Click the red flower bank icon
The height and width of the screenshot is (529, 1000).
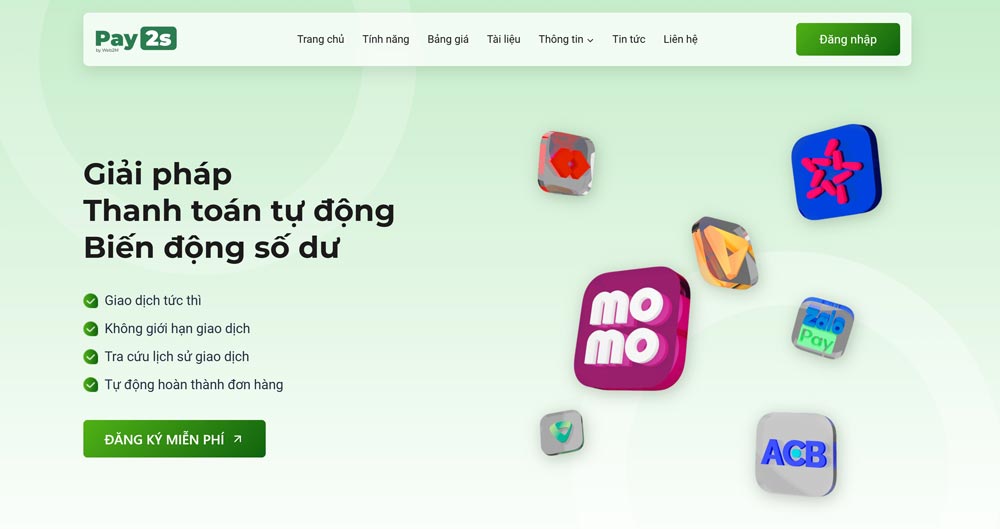pyautogui.click(x=566, y=163)
